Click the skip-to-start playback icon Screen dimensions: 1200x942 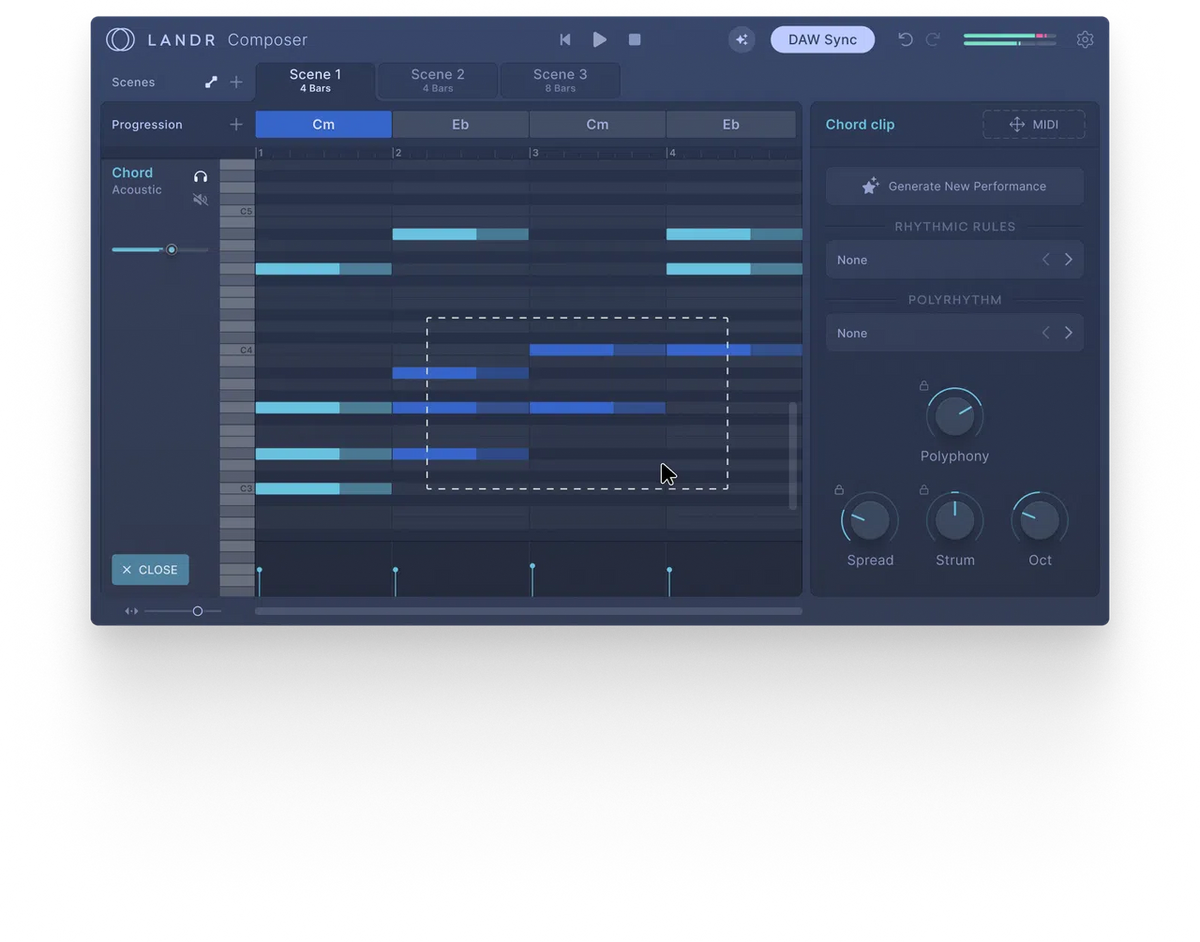pyautogui.click(x=565, y=39)
